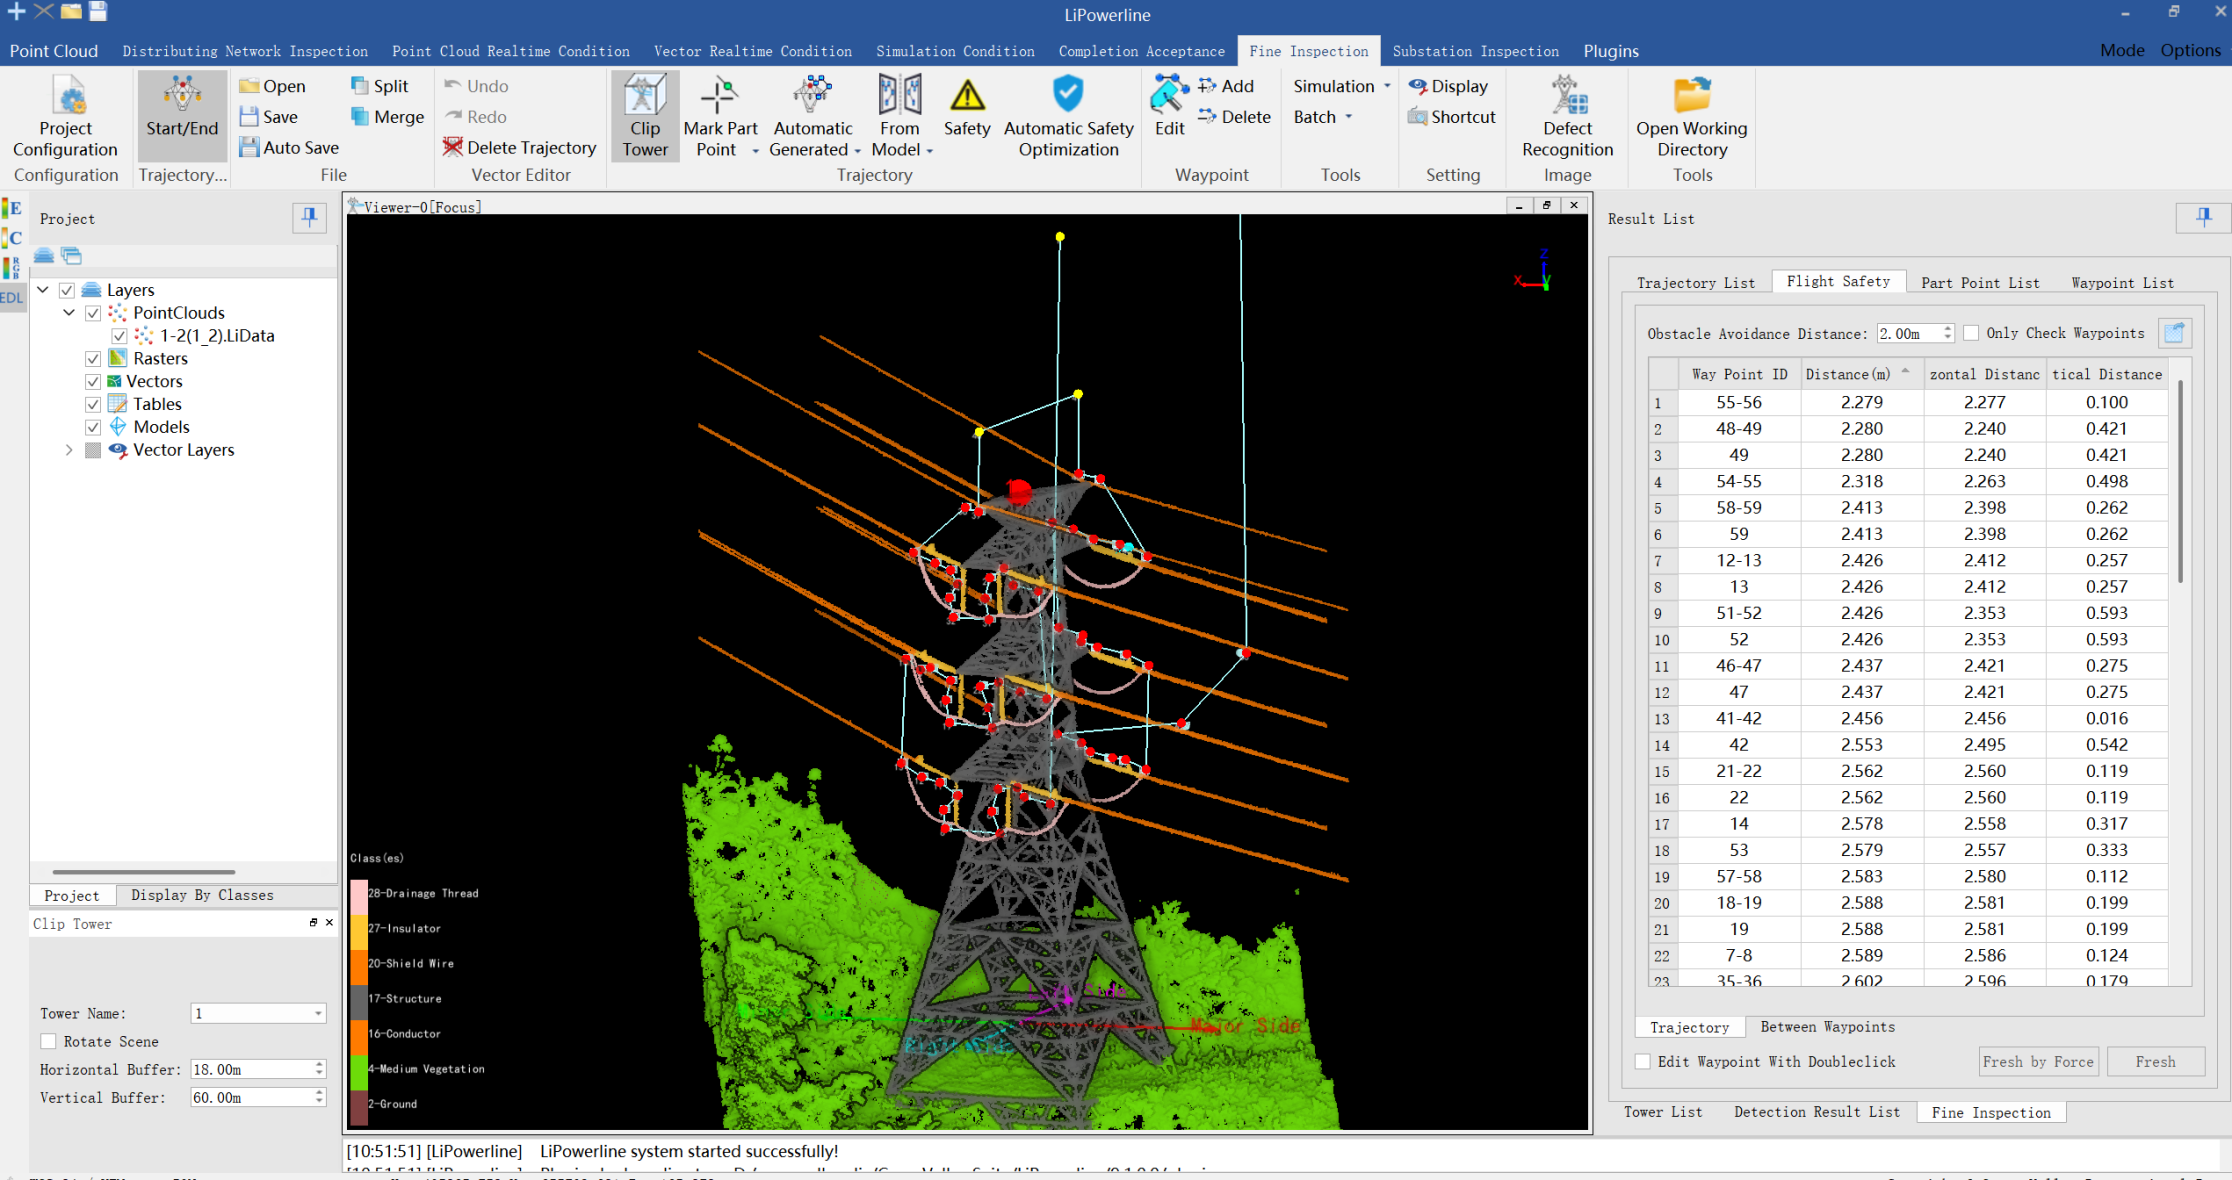Toggle the Models layer checkbox

[x=93, y=427]
